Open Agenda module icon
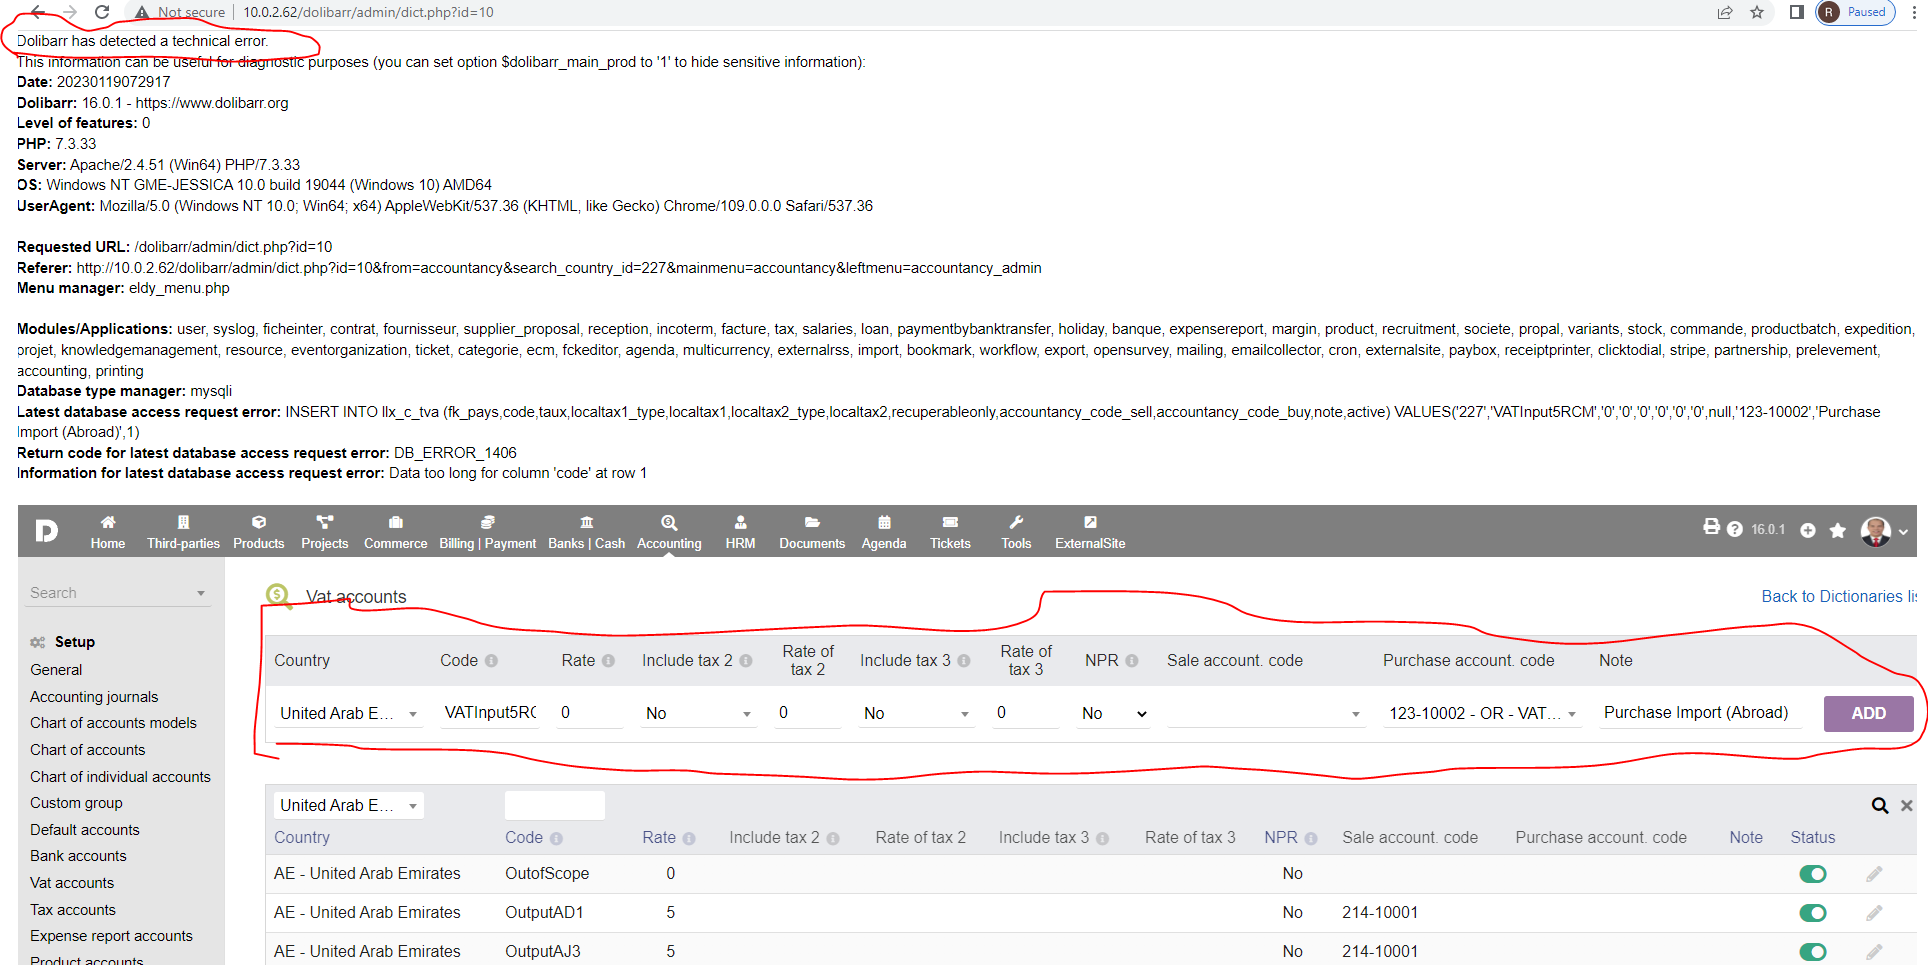The width and height of the screenshot is (1928, 965). (x=884, y=522)
